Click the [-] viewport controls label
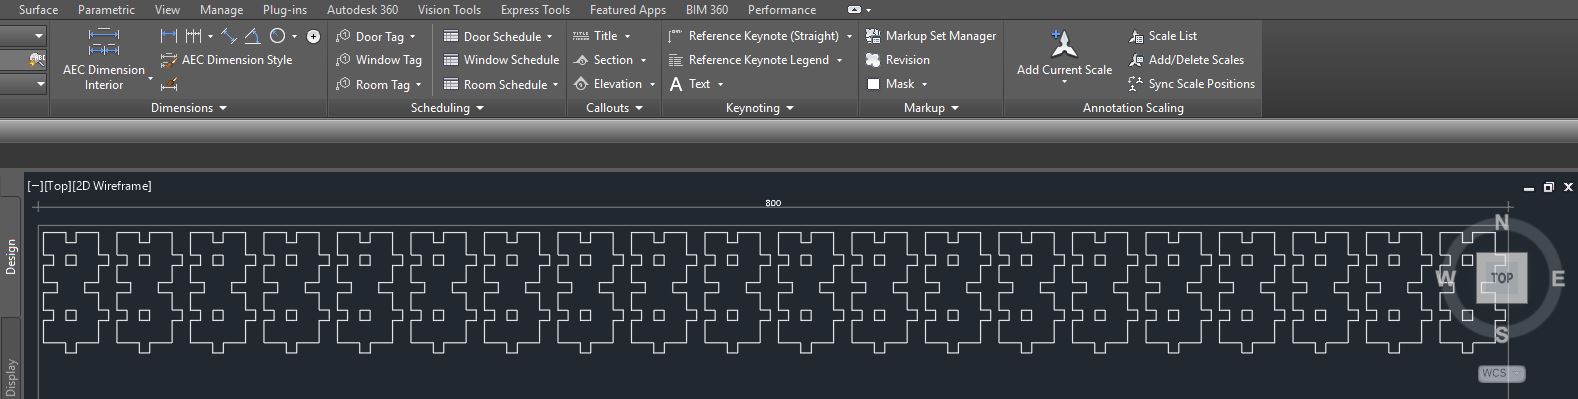 tap(35, 186)
